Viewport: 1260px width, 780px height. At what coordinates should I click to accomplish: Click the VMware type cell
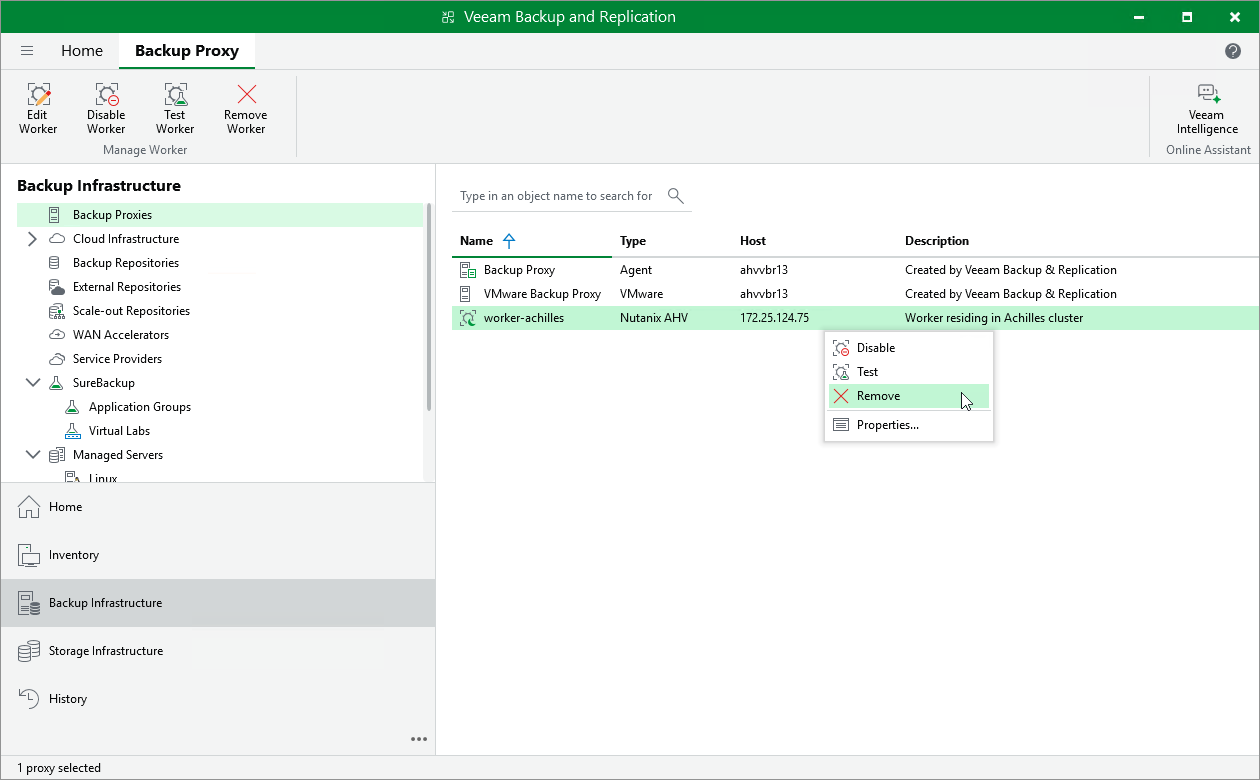(641, 294)
